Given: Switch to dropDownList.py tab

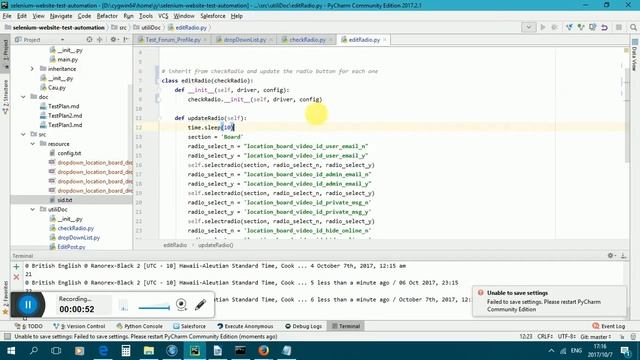Looking at the screenshot, I should [244, 40].
